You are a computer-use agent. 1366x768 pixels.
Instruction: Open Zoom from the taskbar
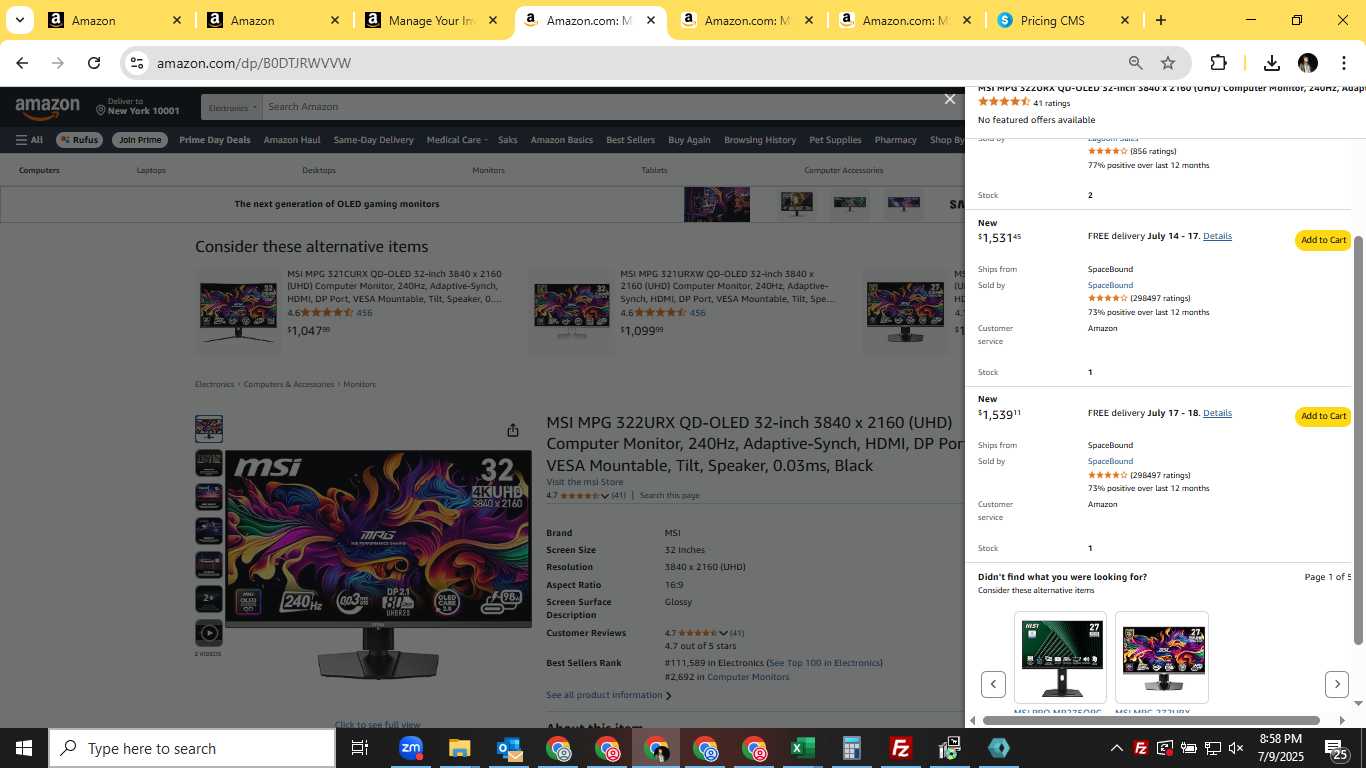tap(410, 748)
